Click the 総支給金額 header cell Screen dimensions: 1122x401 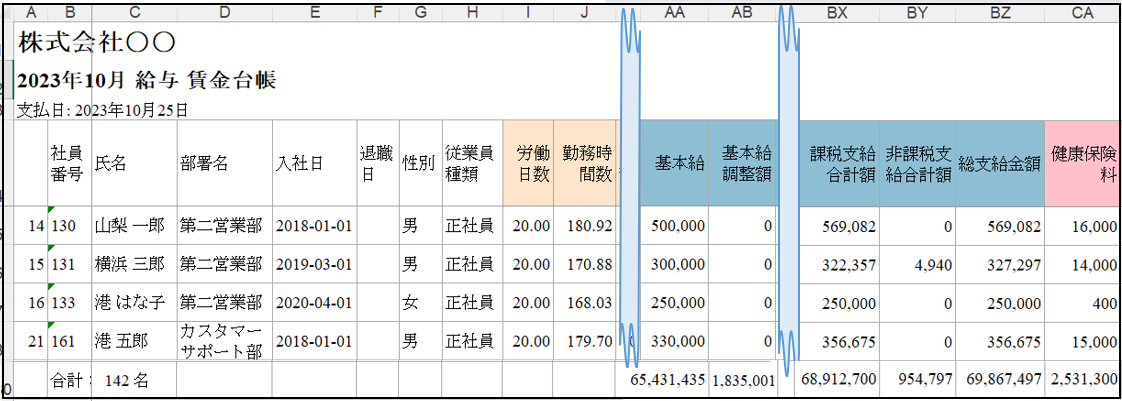pyautogui.click(x=999, y=163)
